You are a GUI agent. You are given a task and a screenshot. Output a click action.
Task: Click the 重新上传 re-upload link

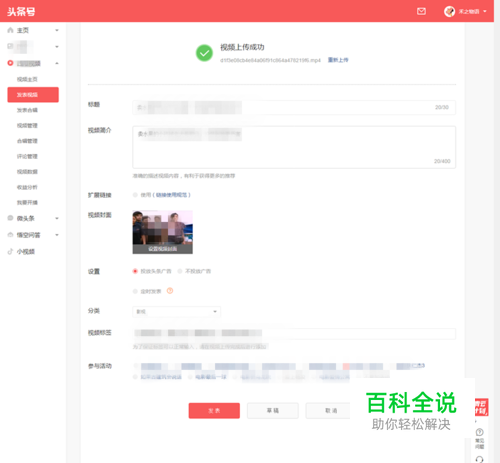(x=338, y=60)
